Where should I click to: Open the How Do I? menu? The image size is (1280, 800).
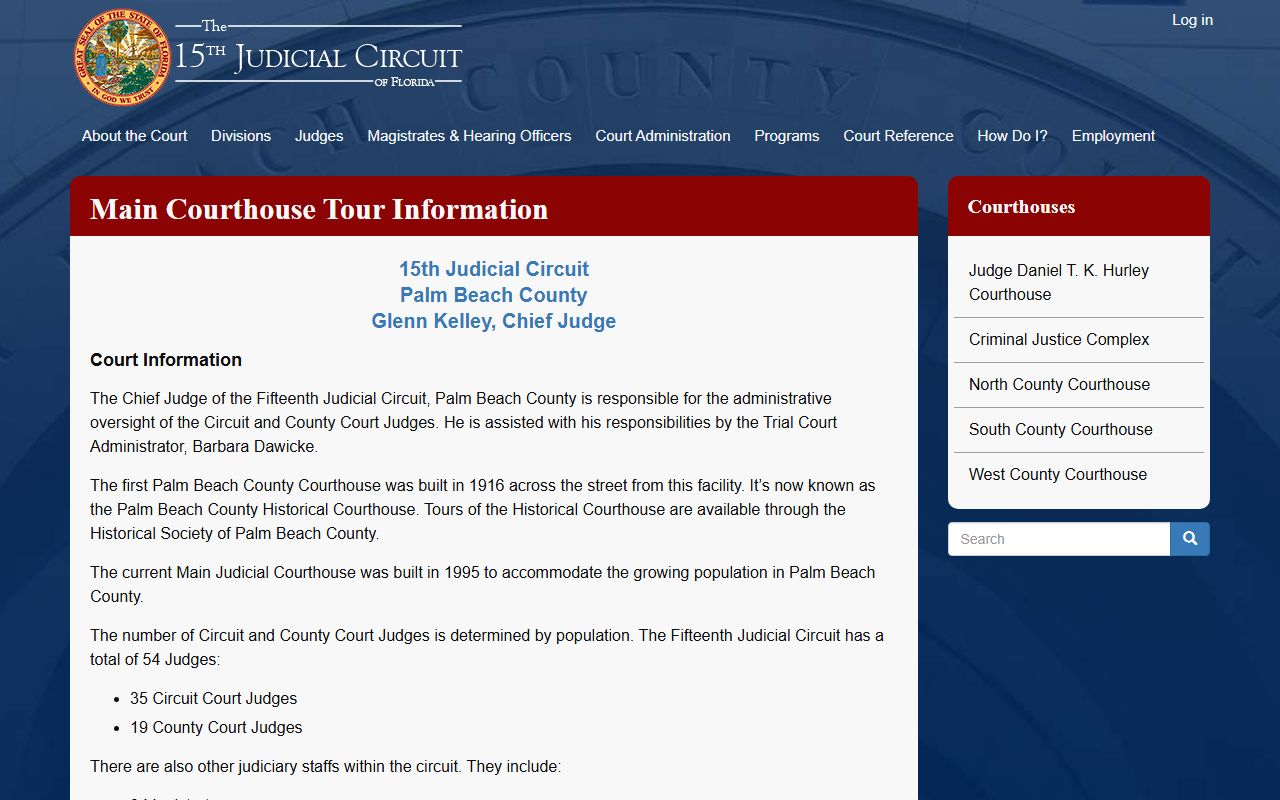tap(1012, 136)
